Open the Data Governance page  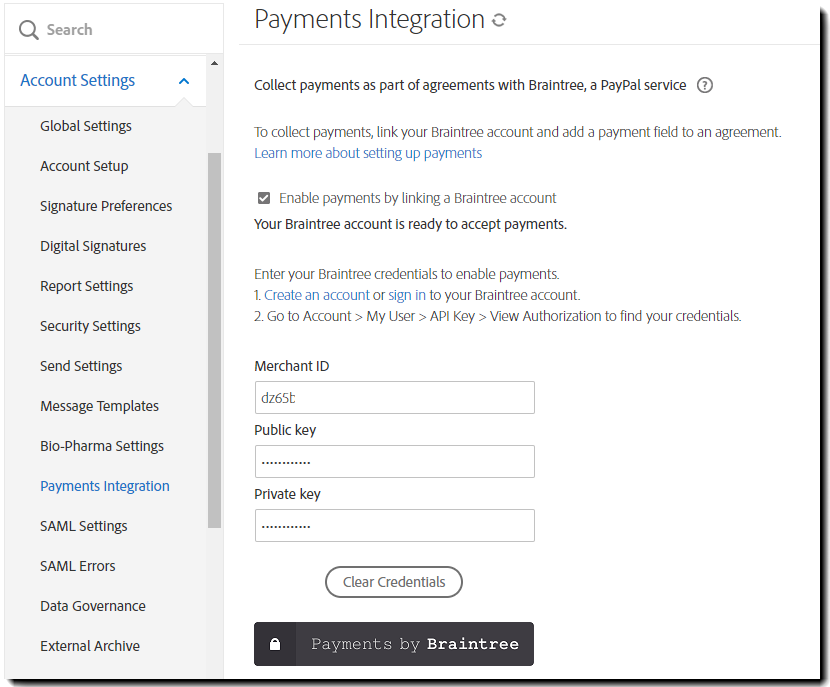93,606
